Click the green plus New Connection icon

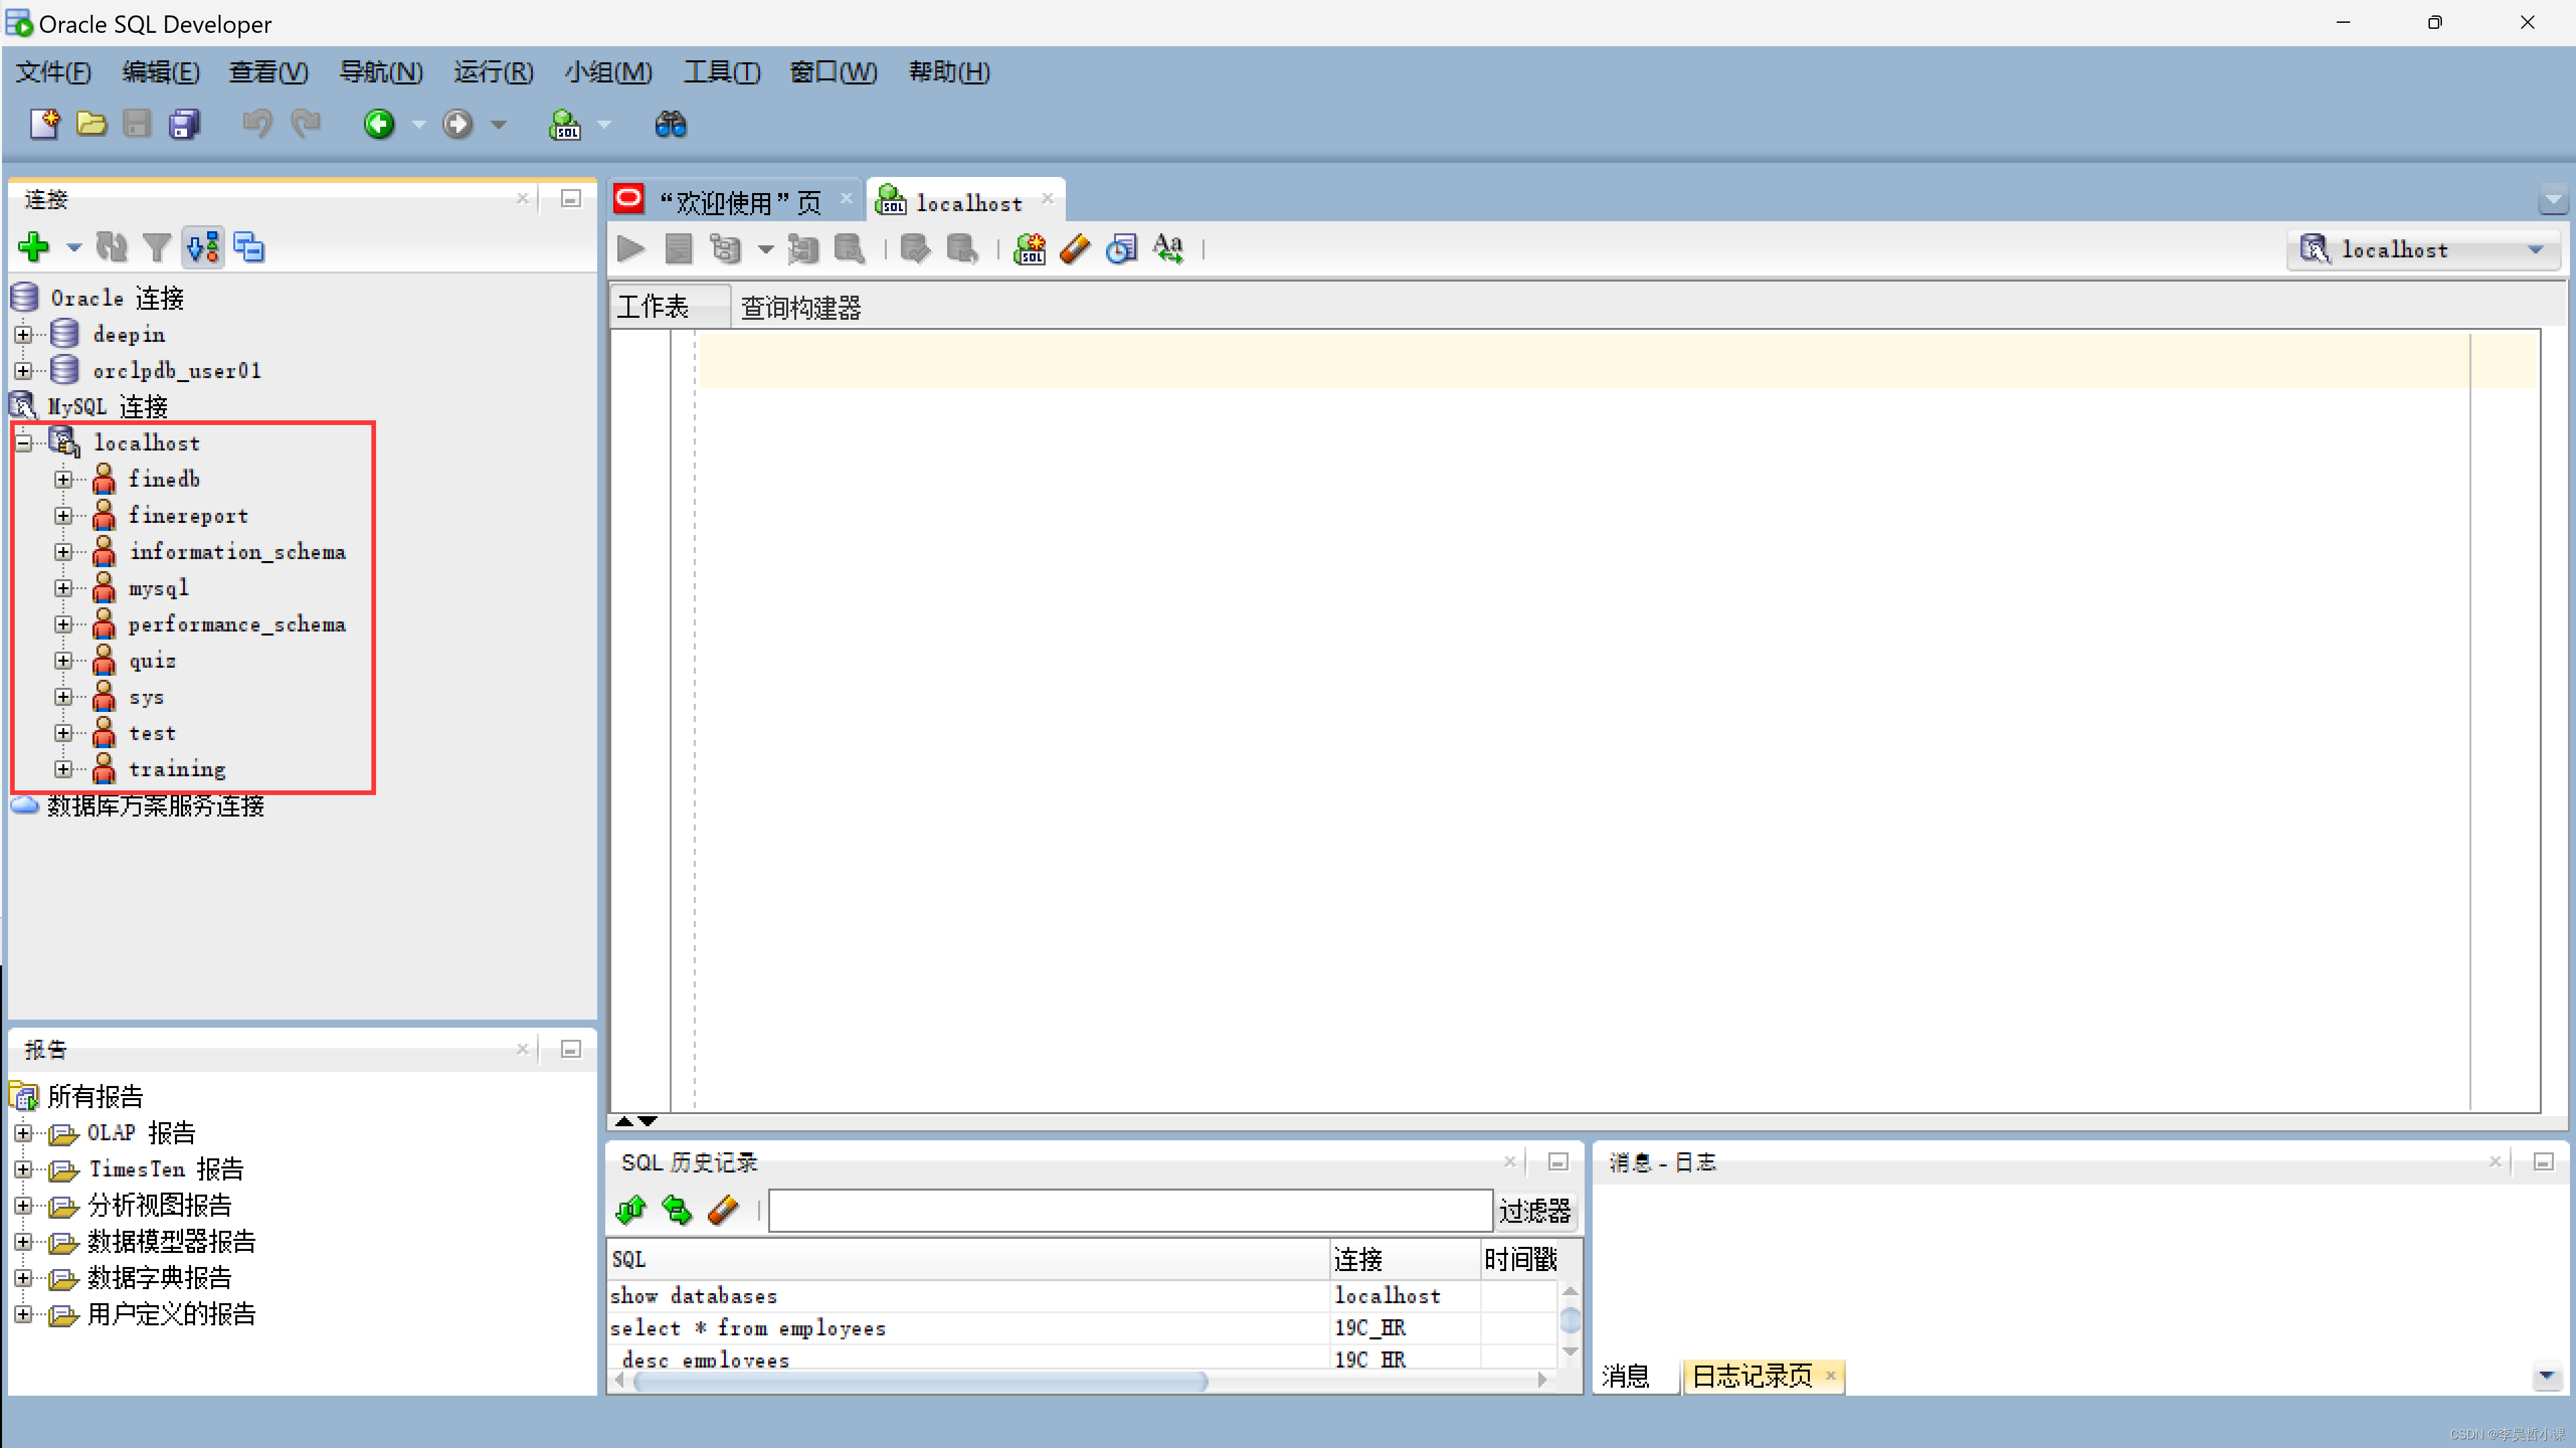point(33,246)
